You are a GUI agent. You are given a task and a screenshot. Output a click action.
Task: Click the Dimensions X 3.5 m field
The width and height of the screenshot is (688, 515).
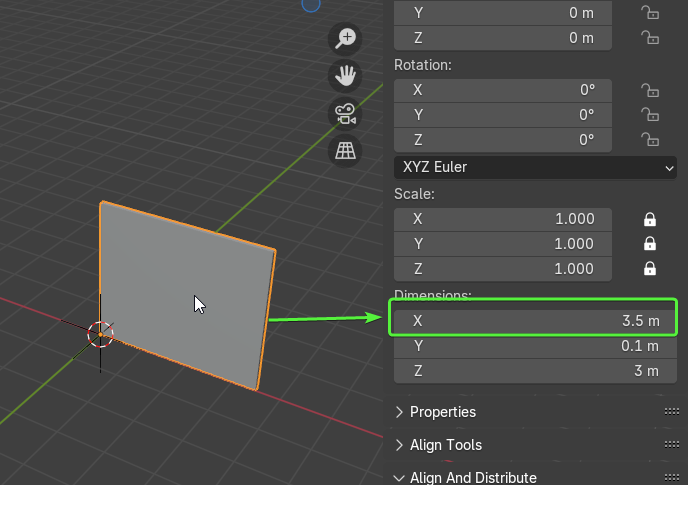click(535, 321)
